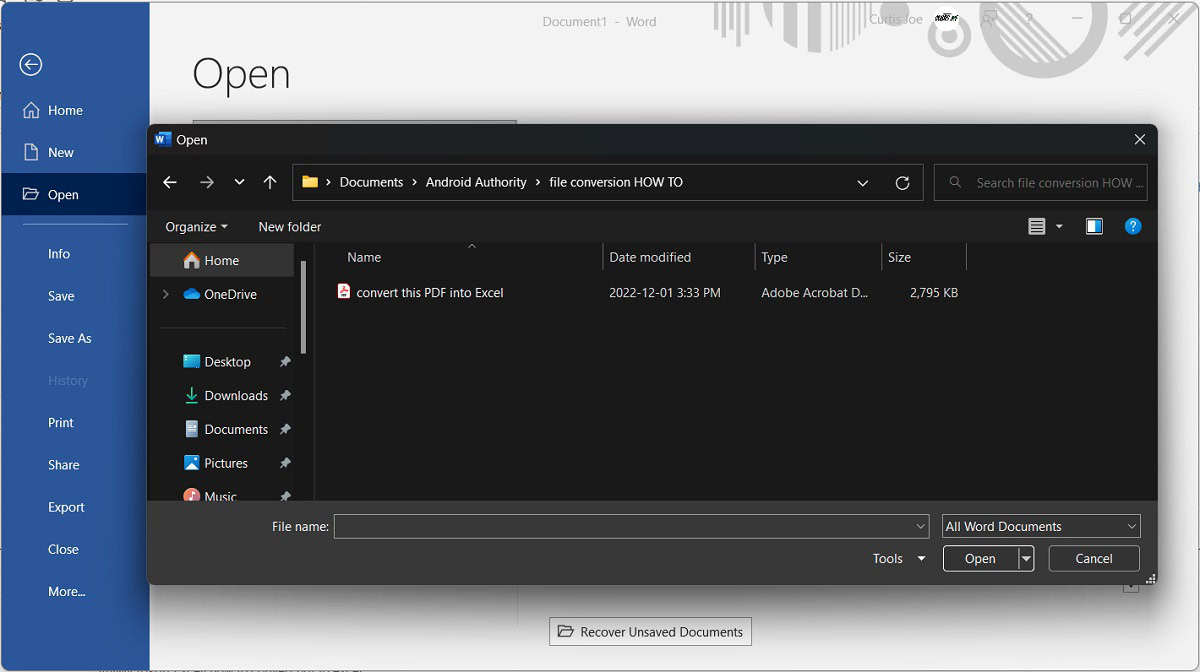
Task: Select the PDF file convert this PDF into Excel
Action: pyautogui.click(x=430, y=293)
